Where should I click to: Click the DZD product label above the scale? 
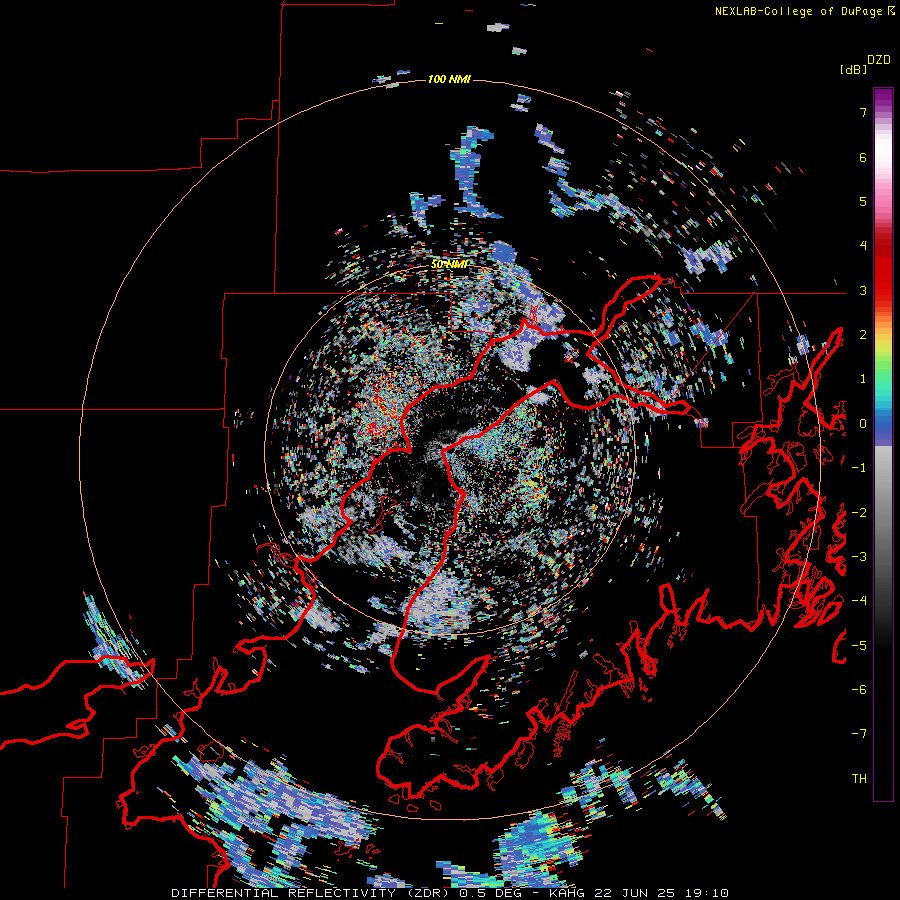click(x=879, y=60)
